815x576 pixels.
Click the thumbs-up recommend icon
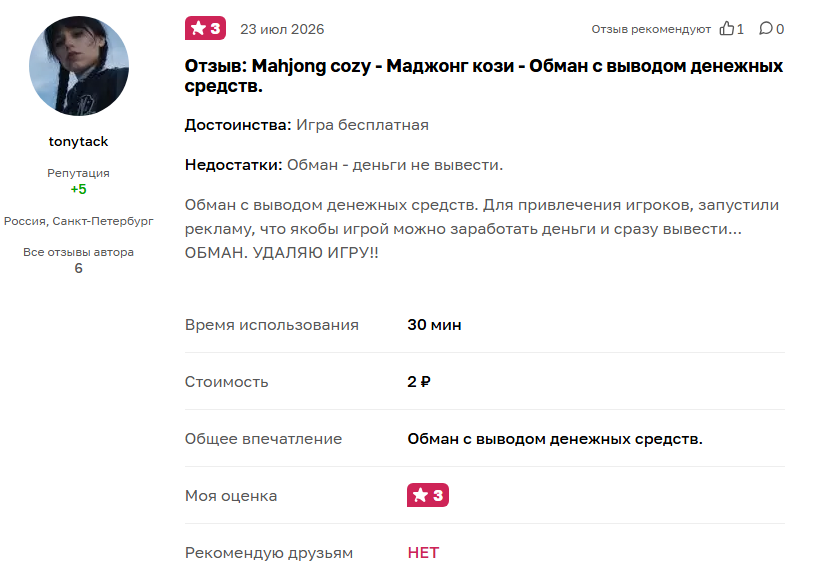pos(726,29)
